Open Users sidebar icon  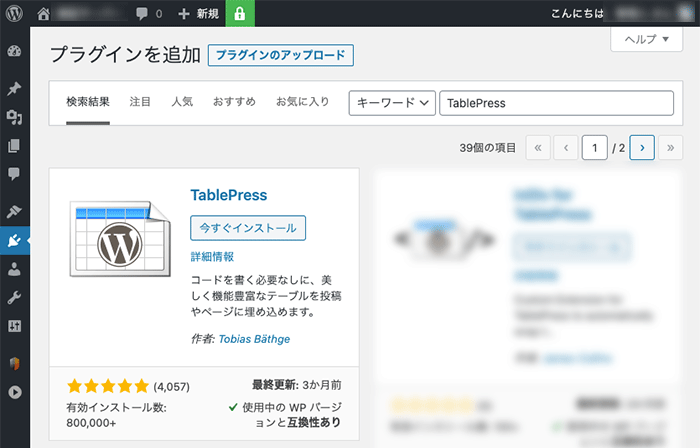coord(14,269)
